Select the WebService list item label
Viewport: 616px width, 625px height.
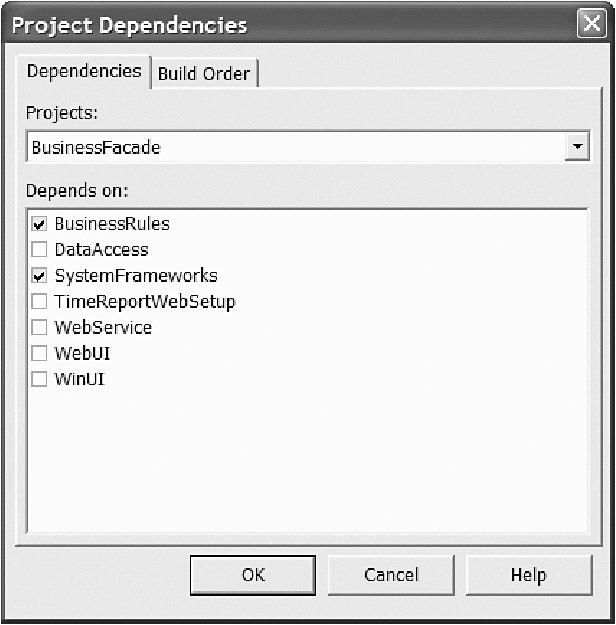coord(103,328)
